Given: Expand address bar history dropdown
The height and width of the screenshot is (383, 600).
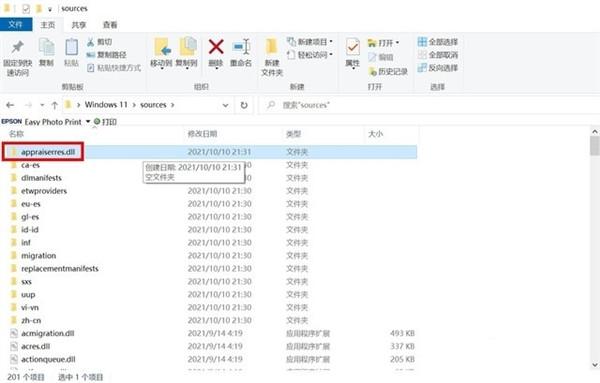Looking at the screenshot, I should (225, 105).
